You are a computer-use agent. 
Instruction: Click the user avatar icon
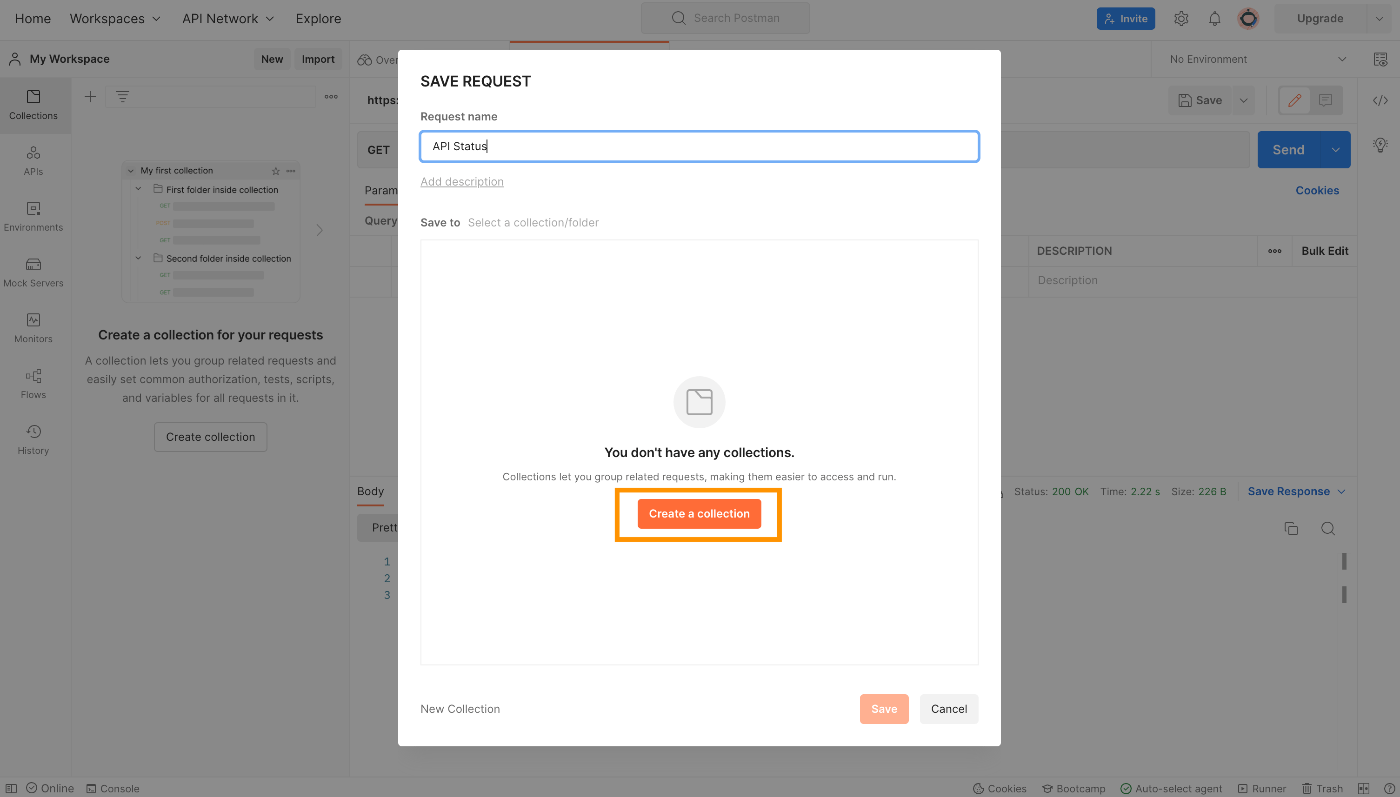pyautogui.click(x=1248, y=18)
